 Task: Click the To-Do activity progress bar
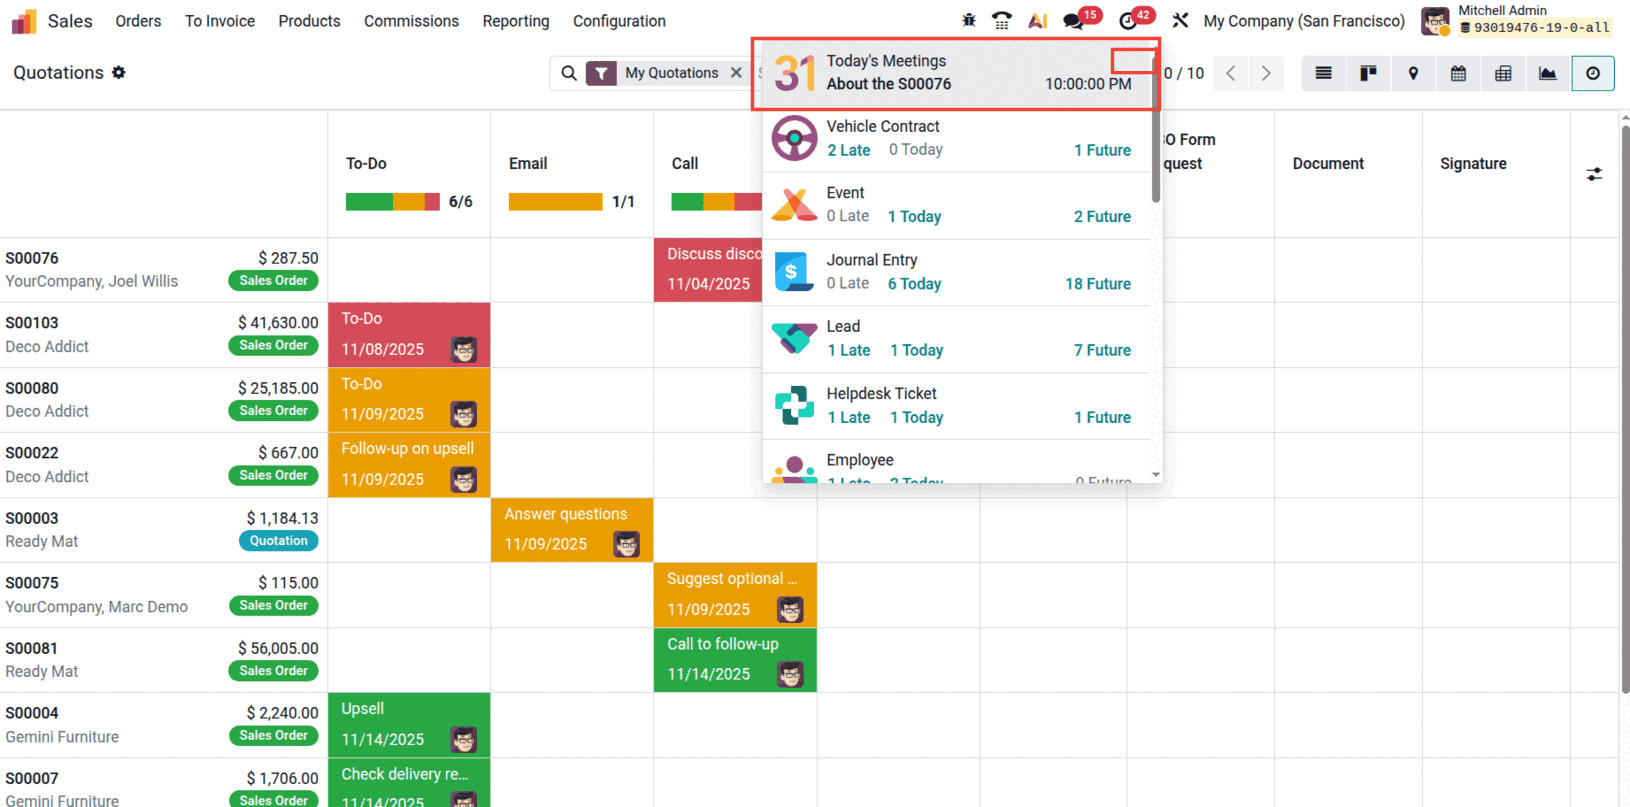click(392, 202)
